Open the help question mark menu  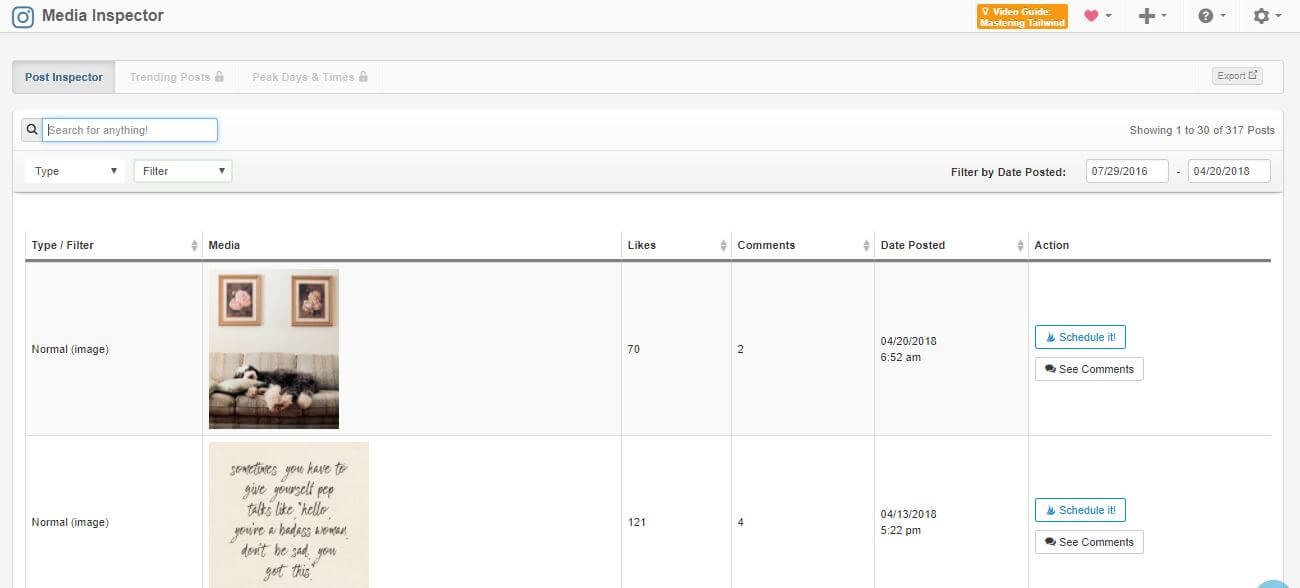[1211, 17]
